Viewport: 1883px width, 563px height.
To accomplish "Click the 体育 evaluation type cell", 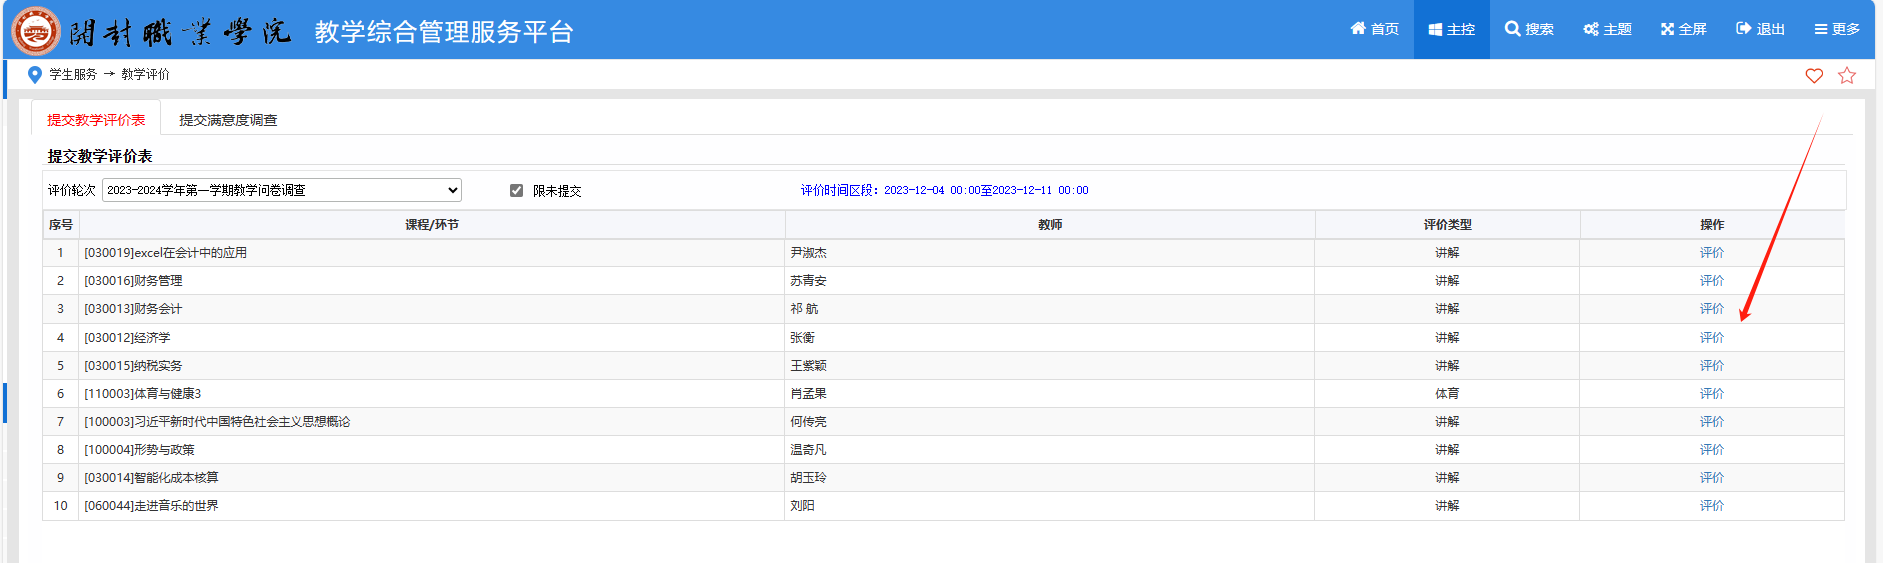I will pos(1447,394).
